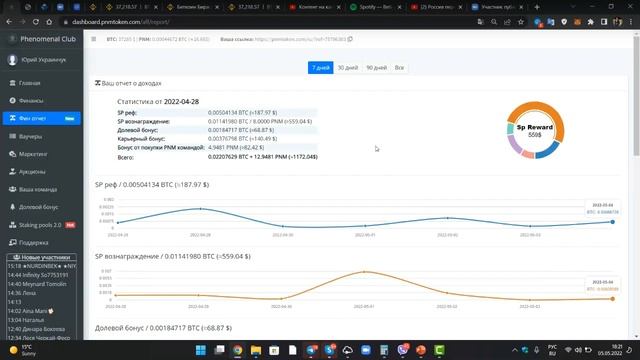640x360 pixels.
Task: Click new member 14:02 Aina Mani
Action: click(31, 311)
